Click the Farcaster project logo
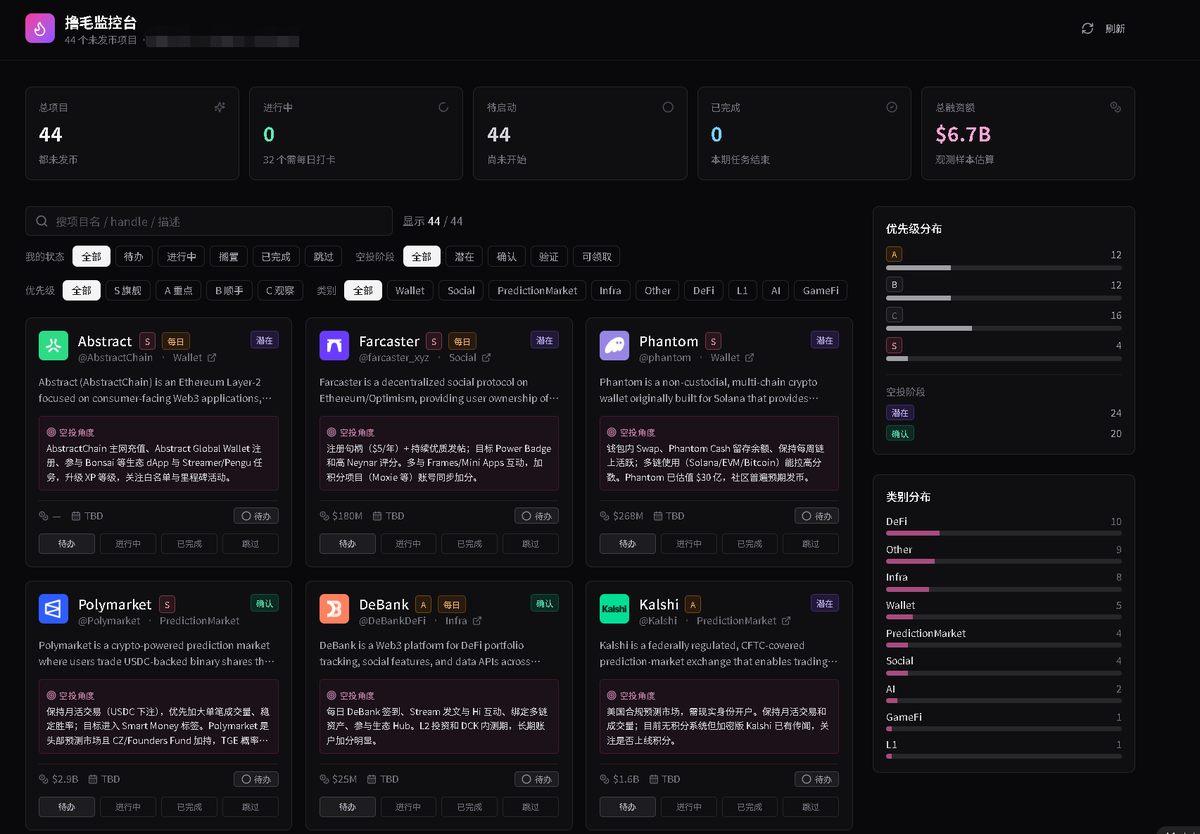The height and width of the screenshot is (834, 1200). point(334,346)
